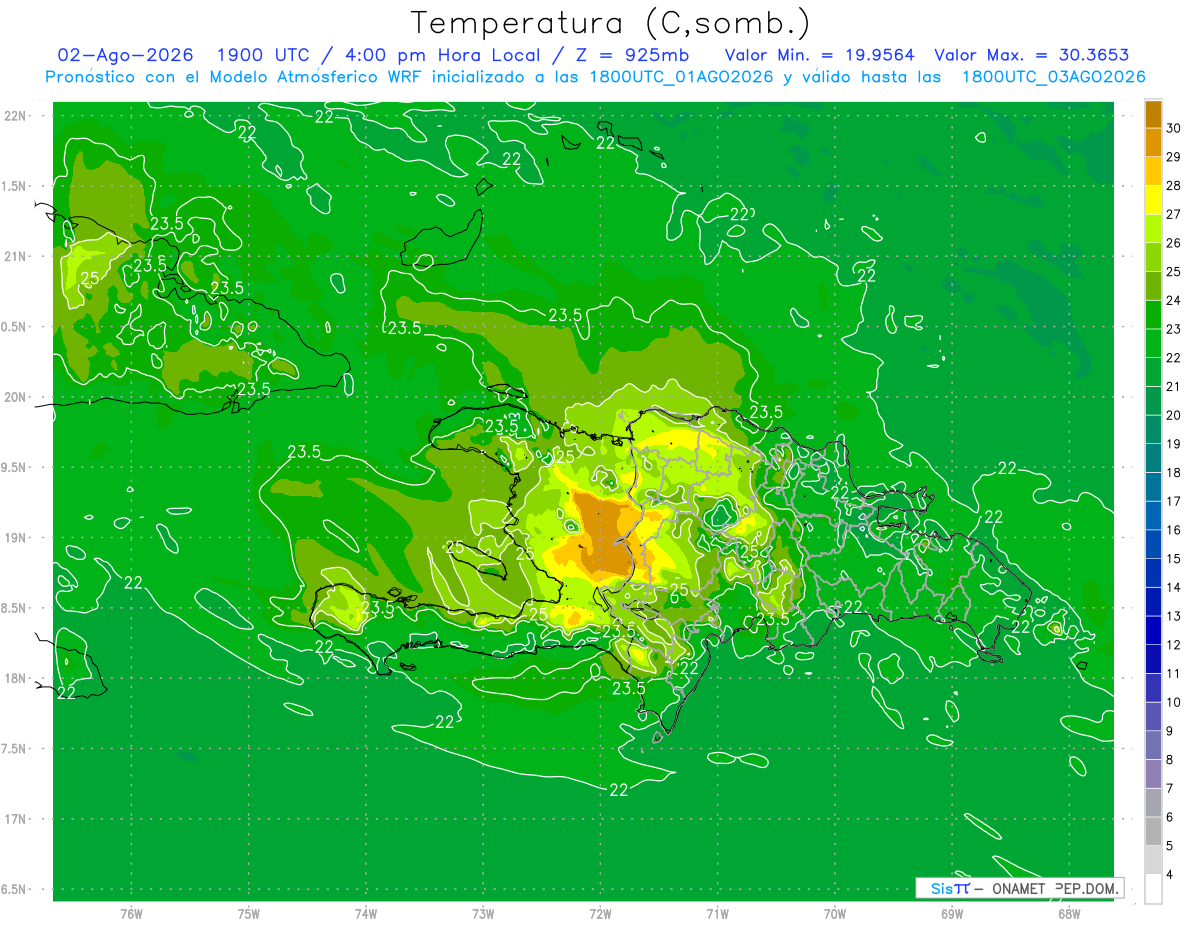Click the "17N" latitude axis label

click(x=16, y=819)
